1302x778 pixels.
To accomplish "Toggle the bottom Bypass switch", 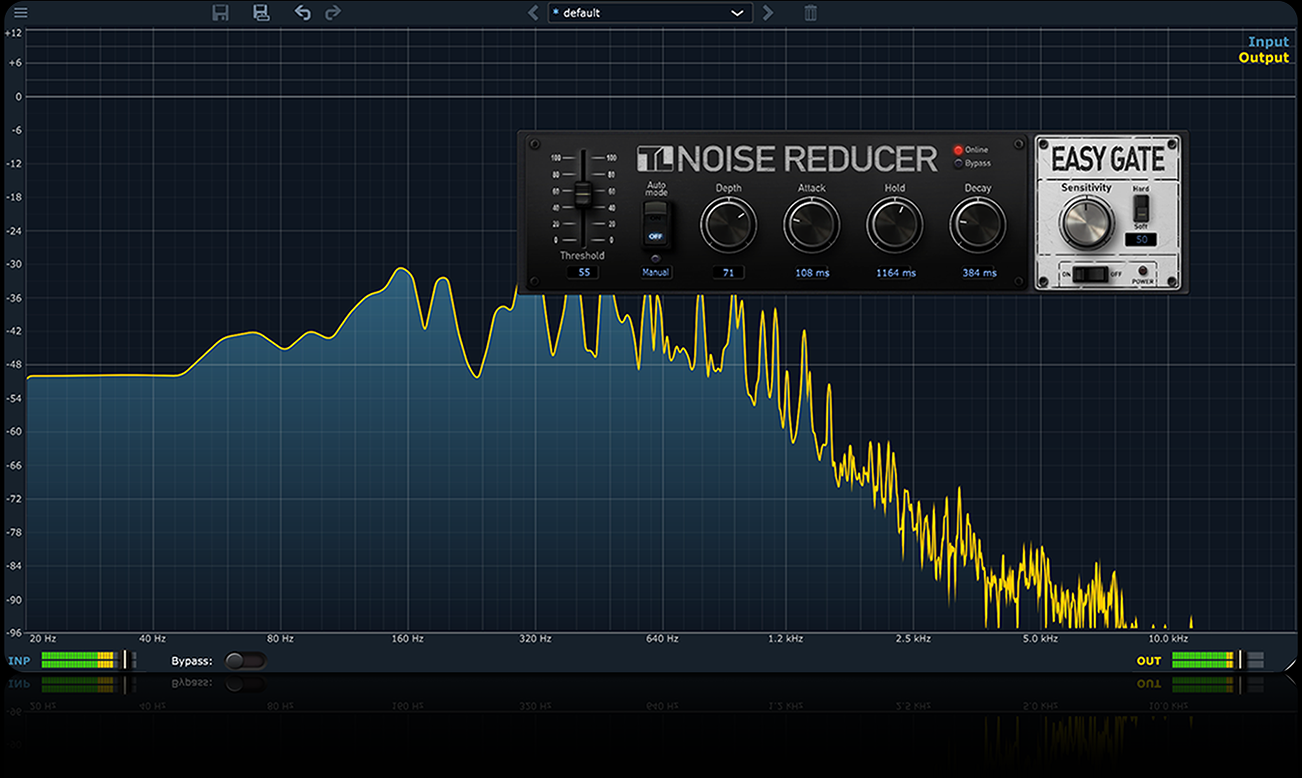I will (x=245, y=660).
